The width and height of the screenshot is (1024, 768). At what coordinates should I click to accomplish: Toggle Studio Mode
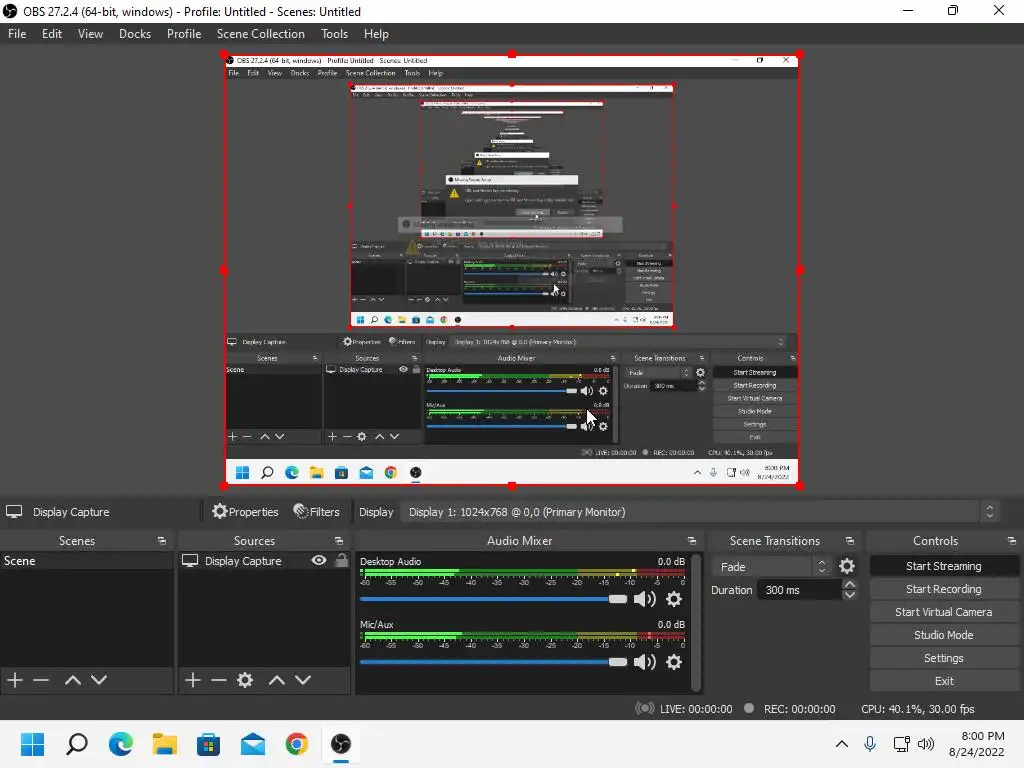(944, 635)
